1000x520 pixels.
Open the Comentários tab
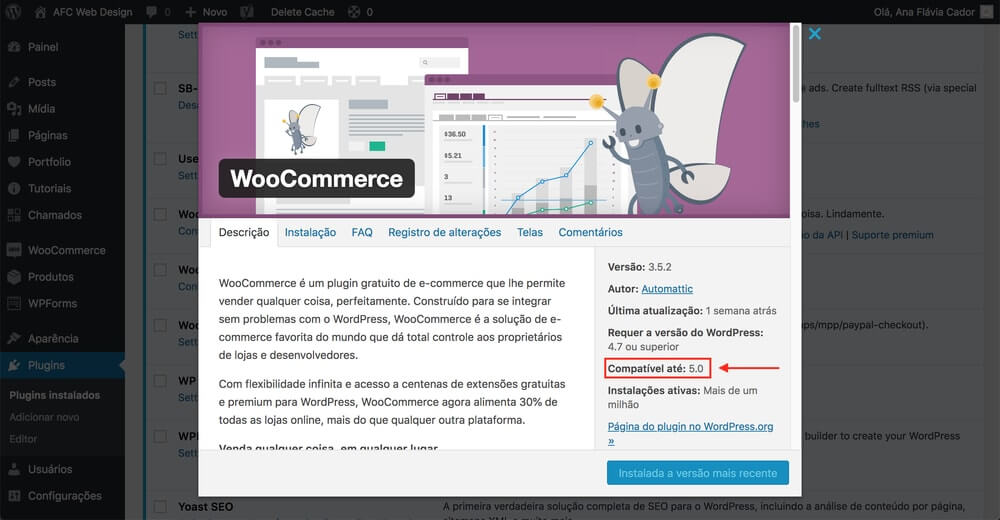click(590, 233)
